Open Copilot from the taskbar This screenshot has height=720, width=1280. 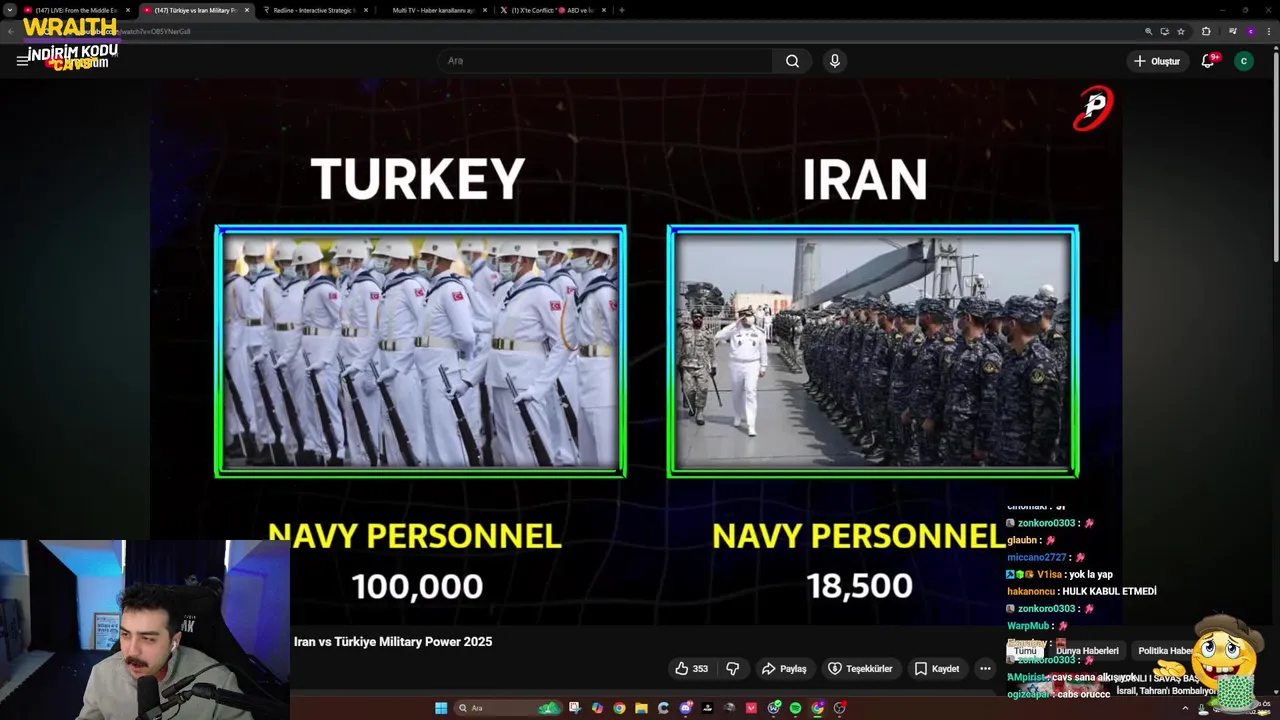597,708
